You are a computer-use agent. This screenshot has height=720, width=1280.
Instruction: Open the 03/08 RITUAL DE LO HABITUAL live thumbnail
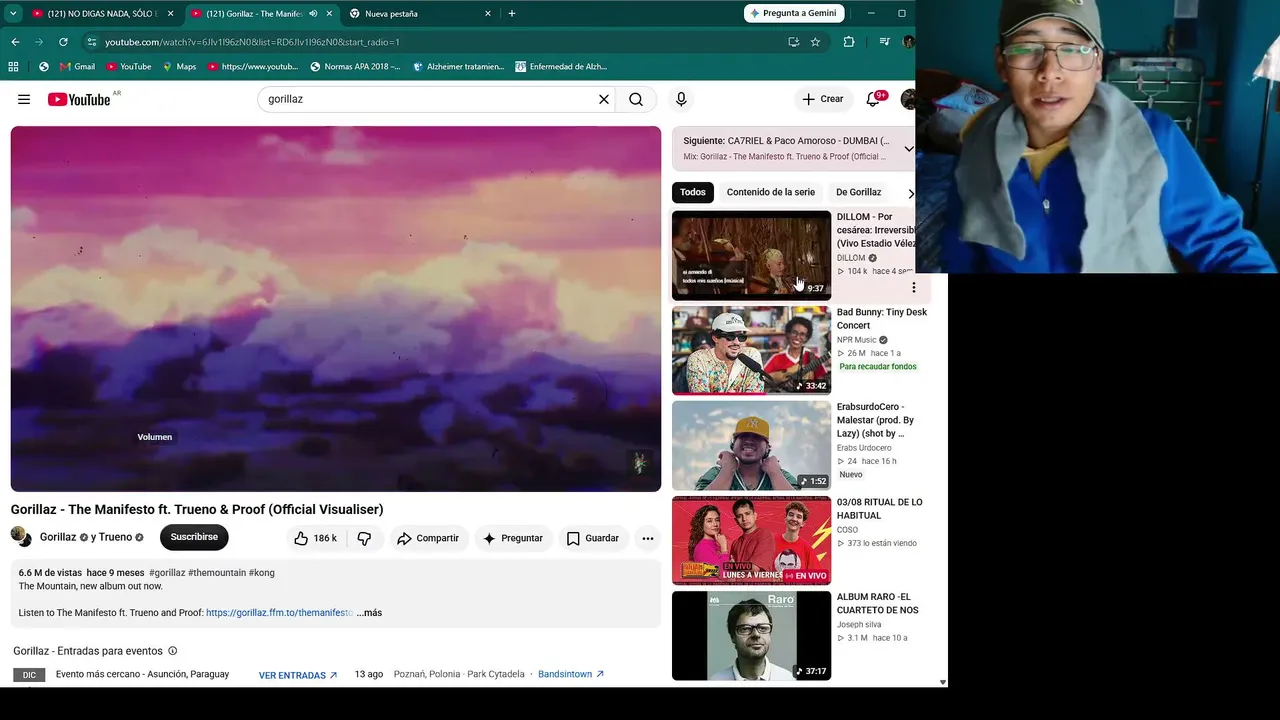pyautogui.click(x=751, y=540)
